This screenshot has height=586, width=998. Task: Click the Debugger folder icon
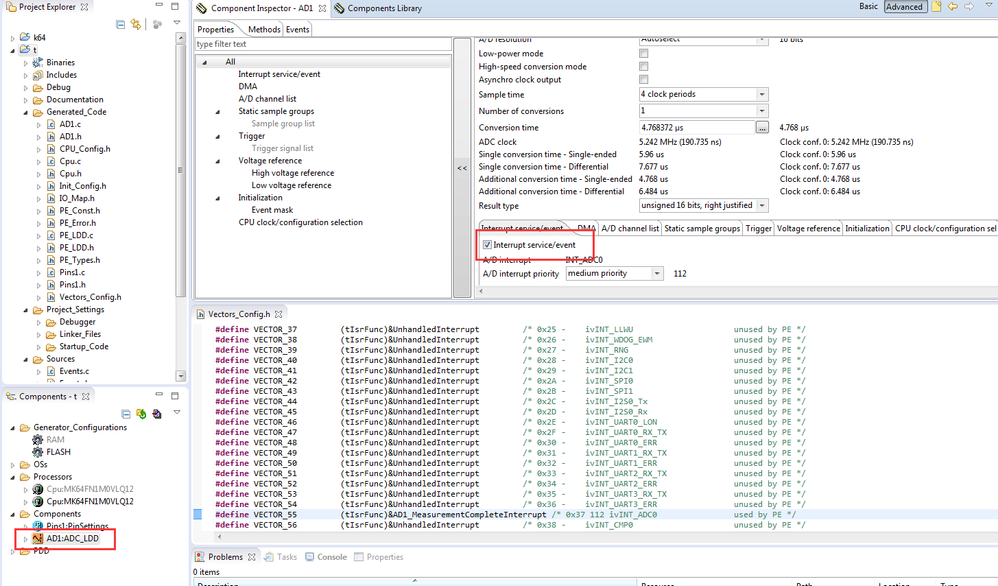pyautogui.click(x=51, y=322)
